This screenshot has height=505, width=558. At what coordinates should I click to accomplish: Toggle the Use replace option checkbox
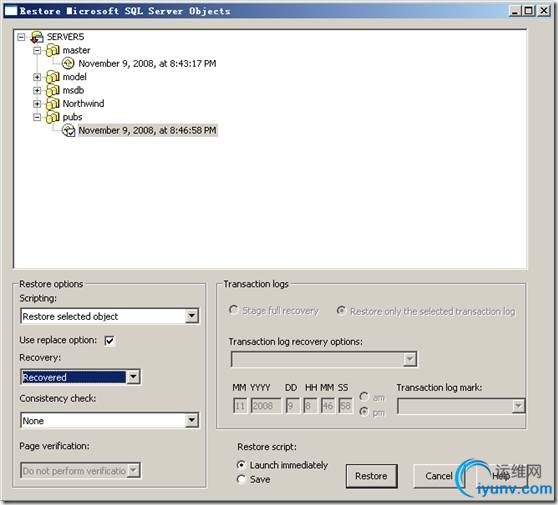click(x=110, y=341)
